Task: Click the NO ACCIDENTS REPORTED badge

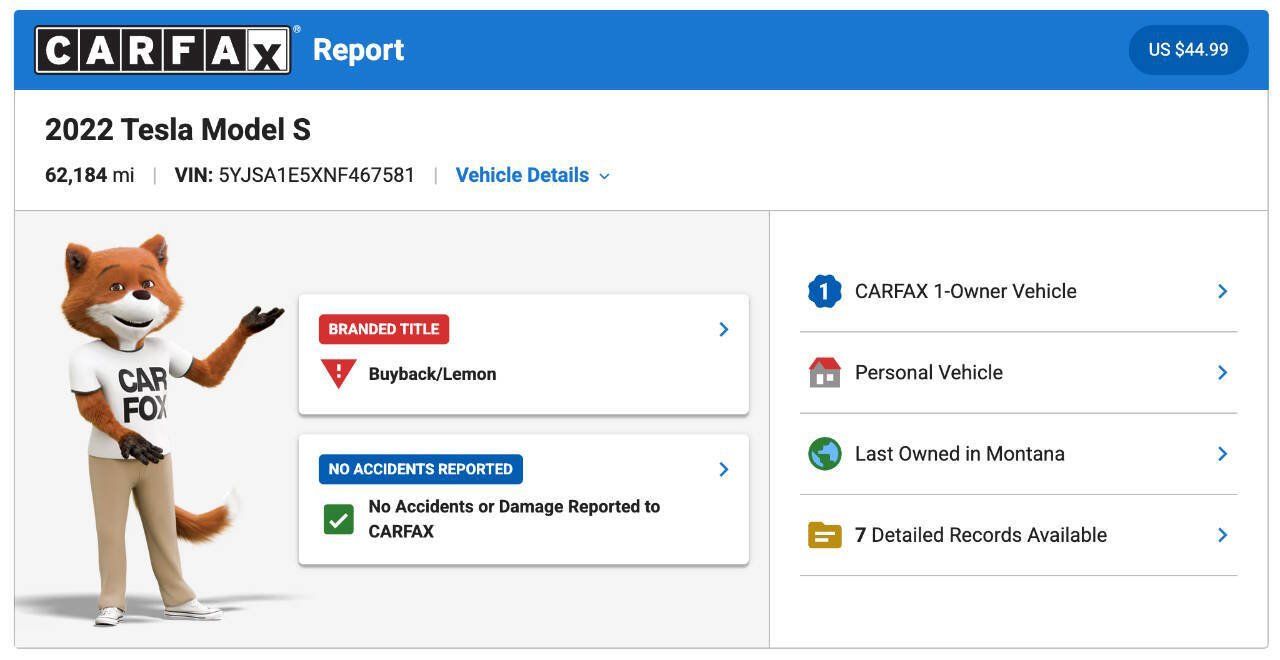Action: (x=420, y=469)
